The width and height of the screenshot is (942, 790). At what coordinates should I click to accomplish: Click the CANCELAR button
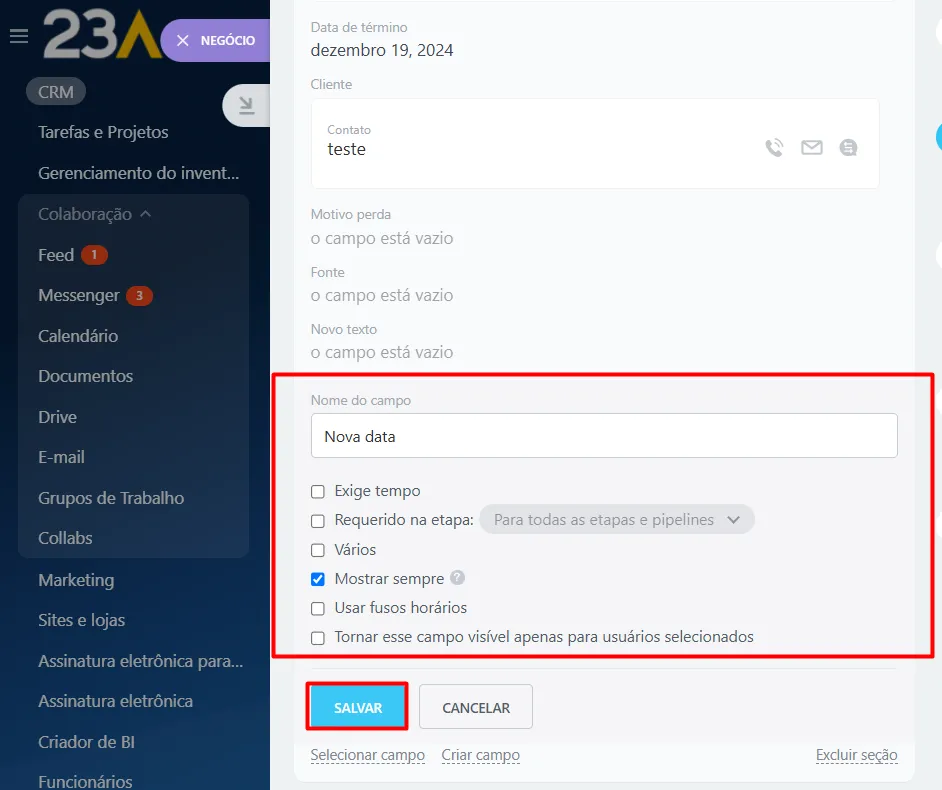(476, 707)
